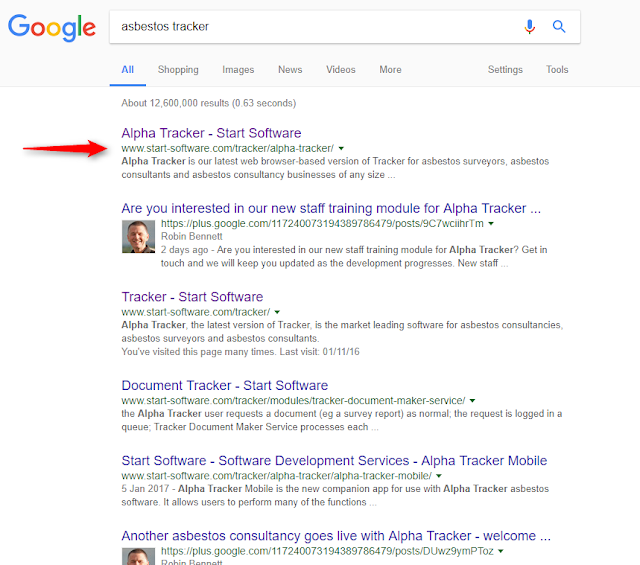Open the News tab

(x=290, y=70)
